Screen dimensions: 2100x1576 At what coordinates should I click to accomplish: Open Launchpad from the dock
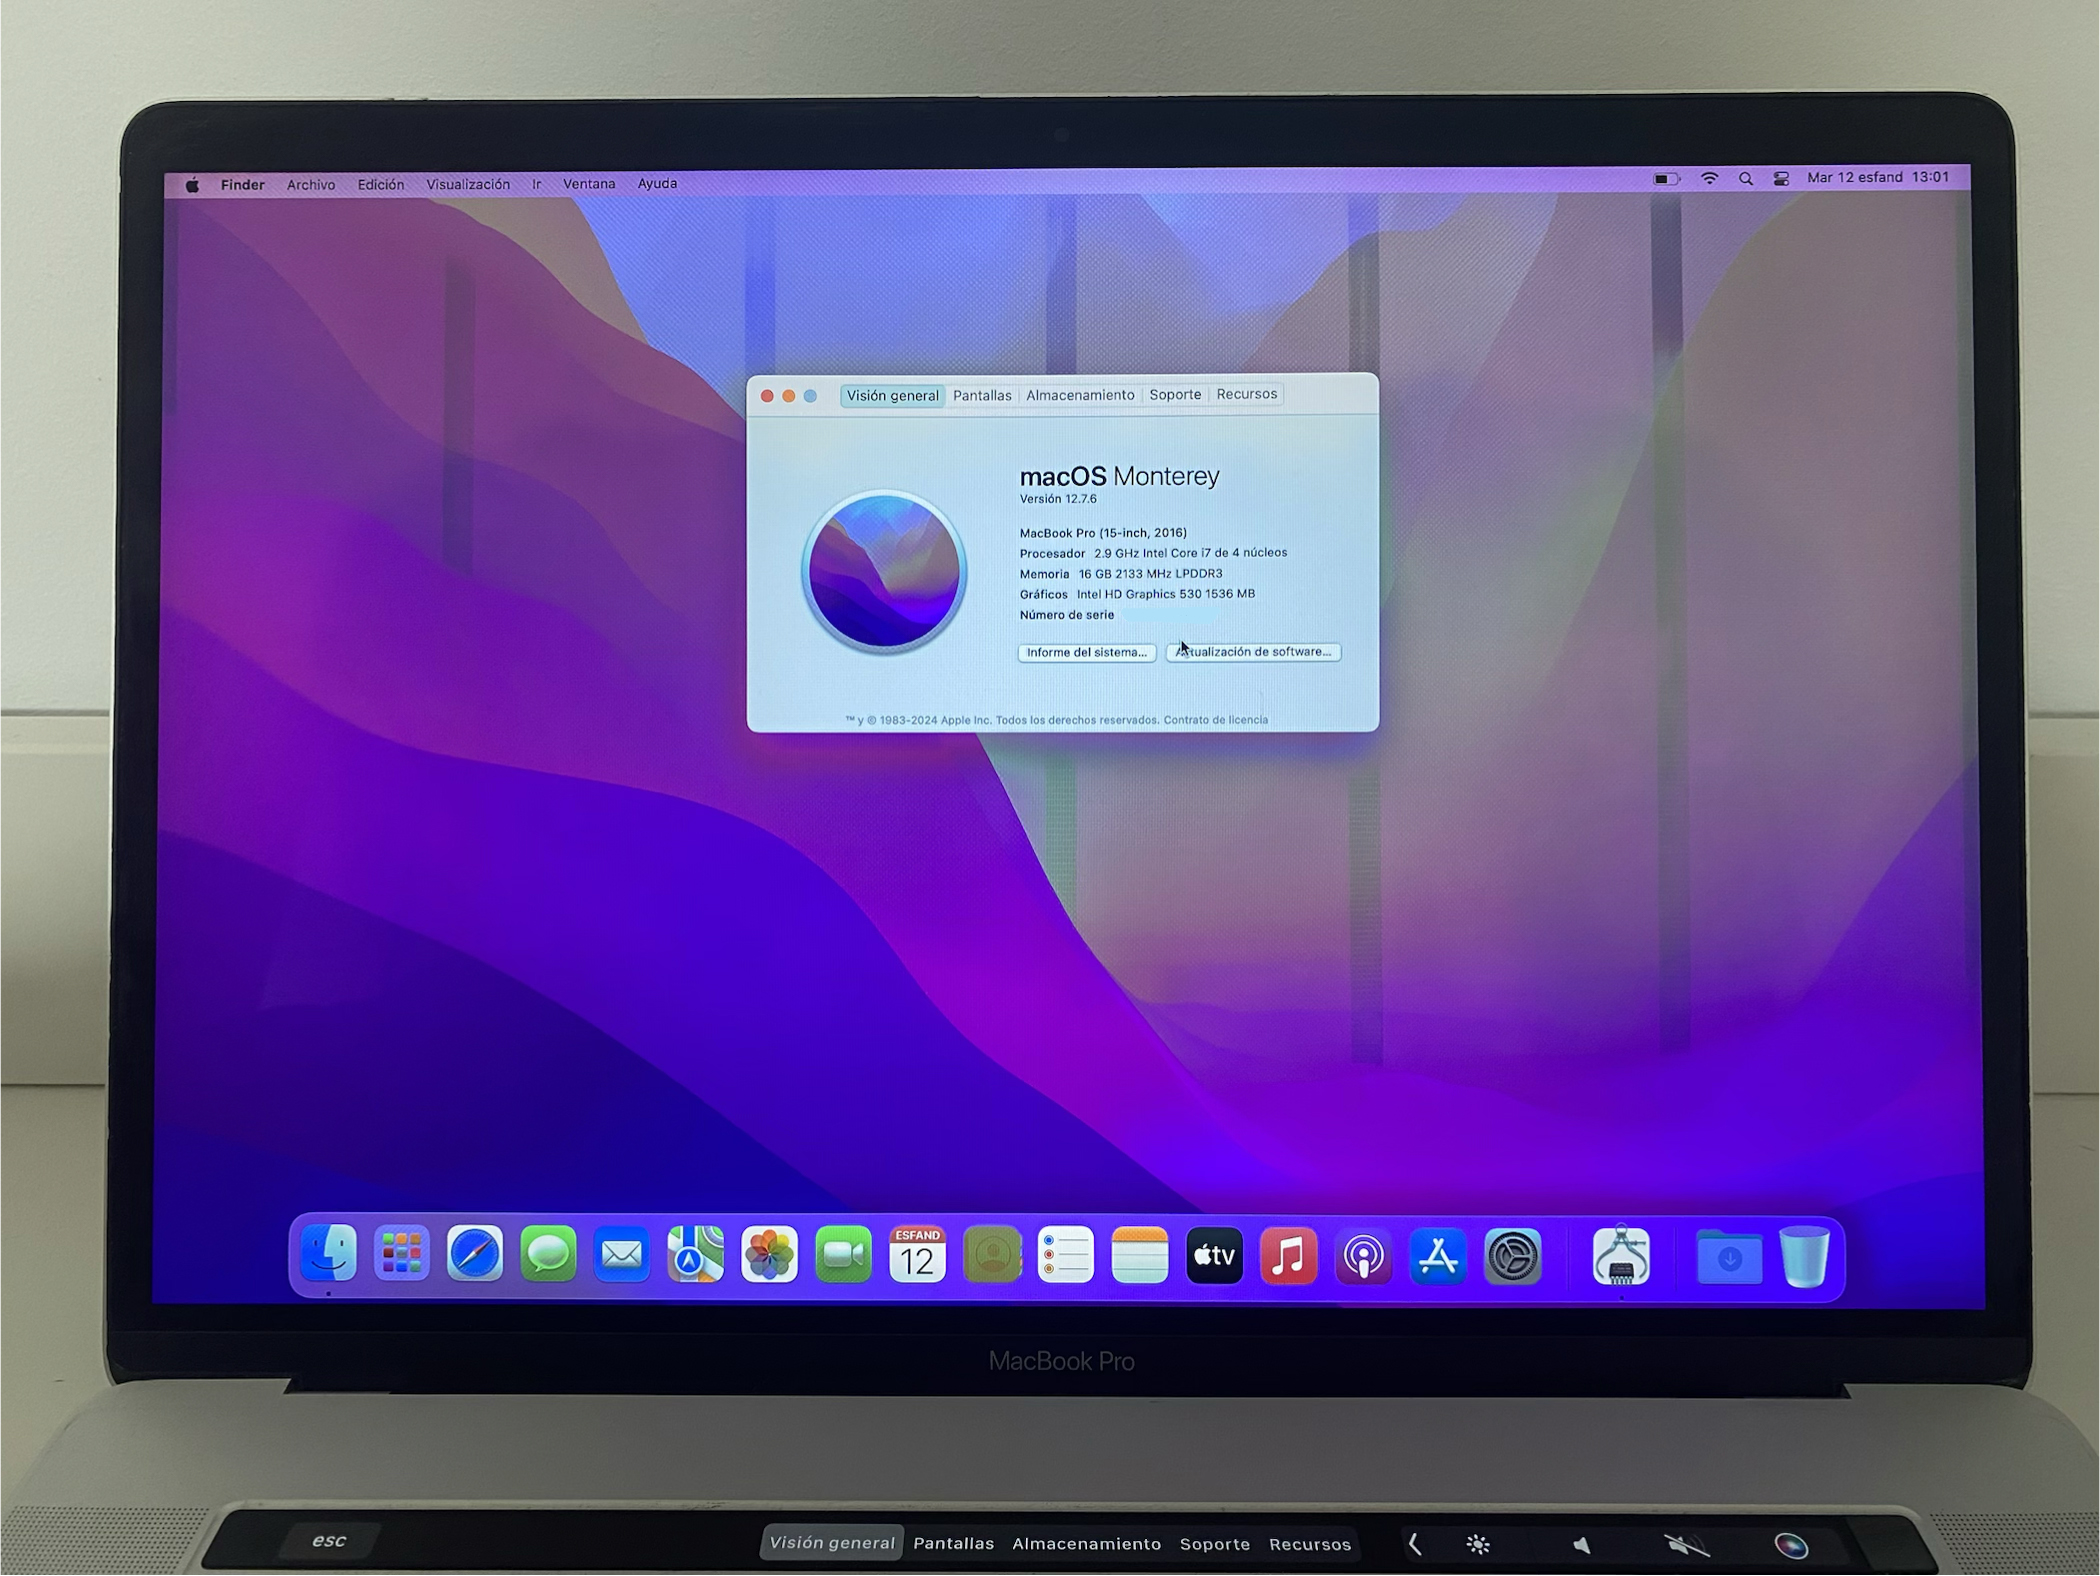401,1253
